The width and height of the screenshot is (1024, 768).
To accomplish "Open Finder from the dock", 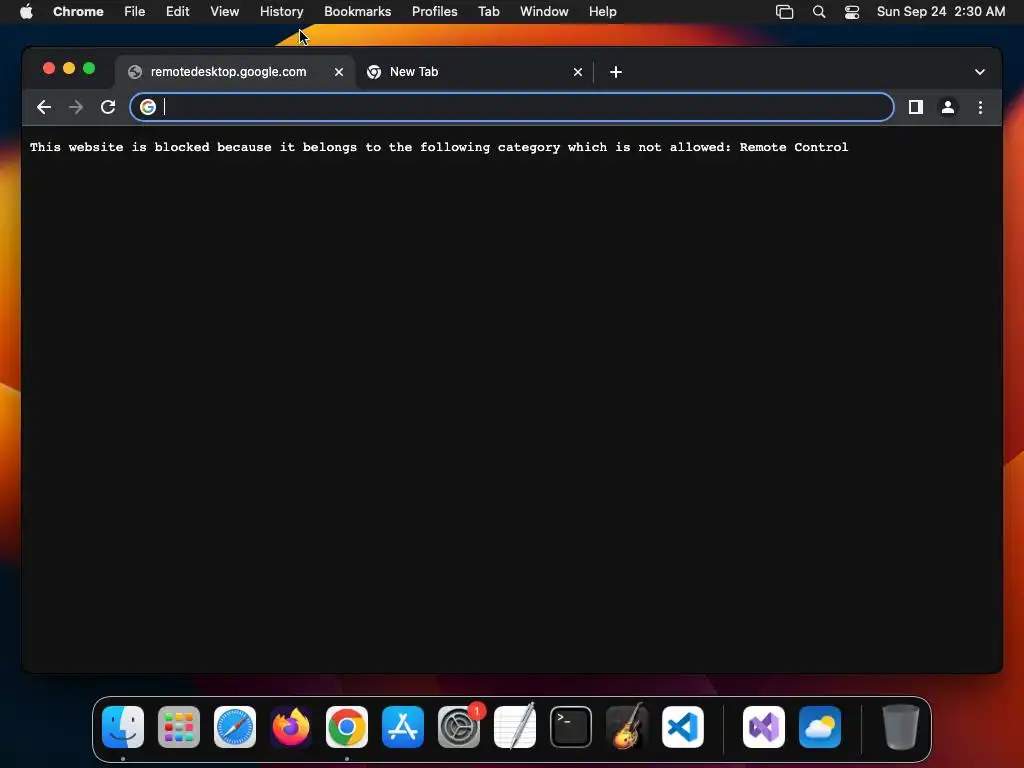I will click(x=123, y=727).
